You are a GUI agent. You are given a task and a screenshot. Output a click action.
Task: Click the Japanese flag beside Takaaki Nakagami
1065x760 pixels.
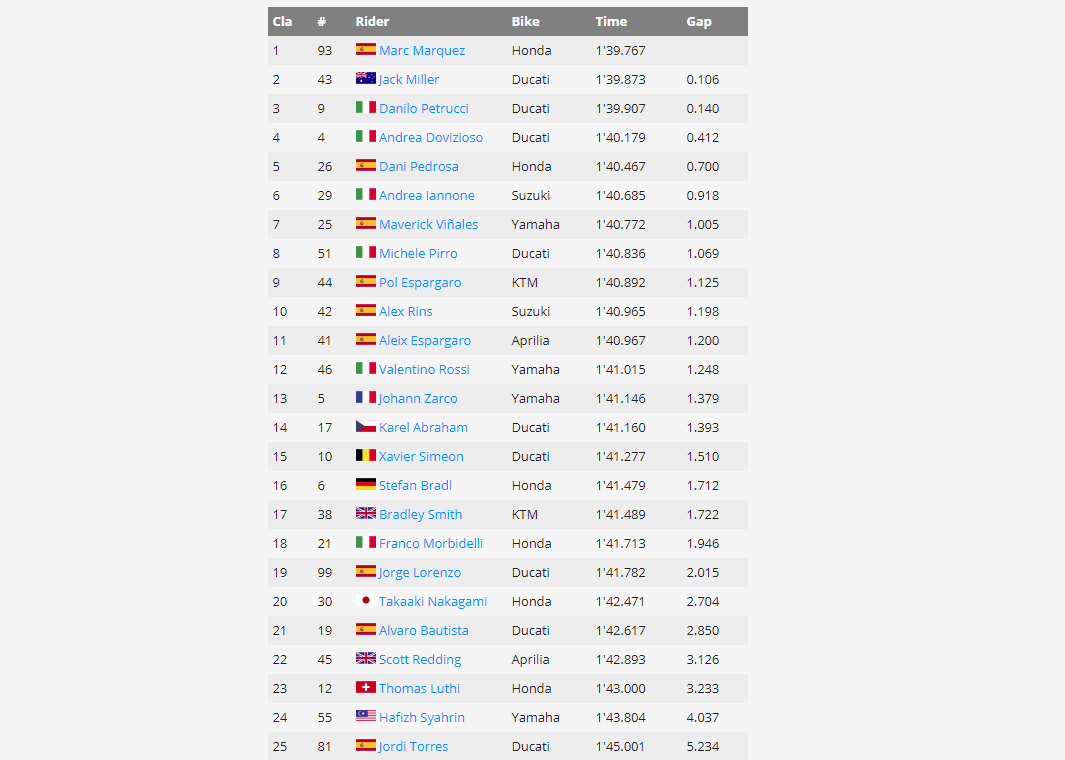pos(365,600)
